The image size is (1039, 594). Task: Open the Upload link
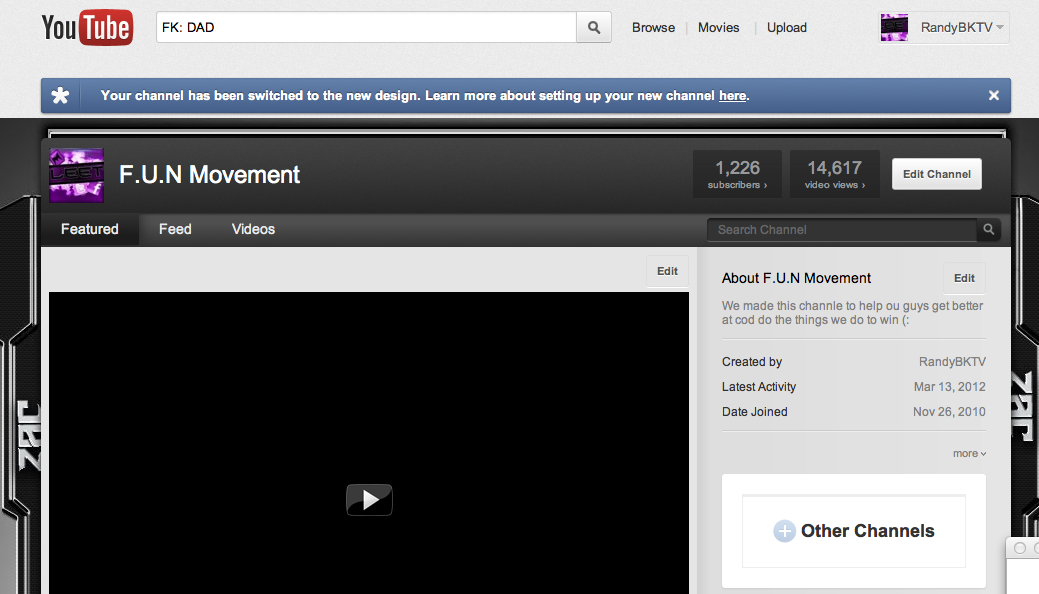(787, 28)
